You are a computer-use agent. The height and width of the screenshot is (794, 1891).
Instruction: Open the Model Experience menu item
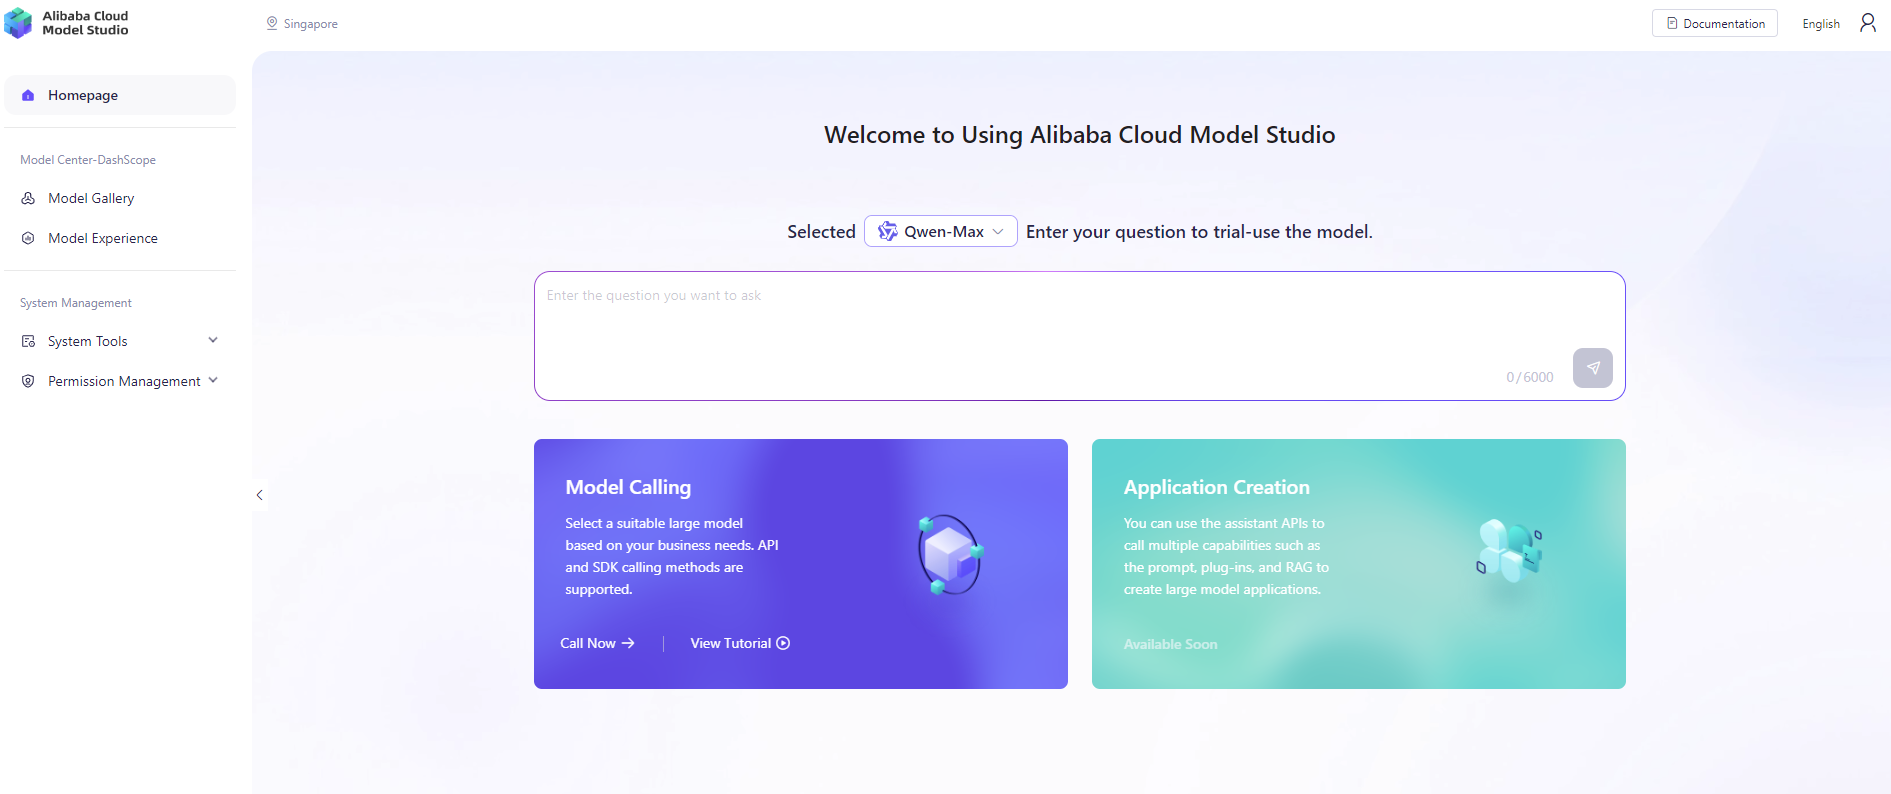[x=120, y=238]
